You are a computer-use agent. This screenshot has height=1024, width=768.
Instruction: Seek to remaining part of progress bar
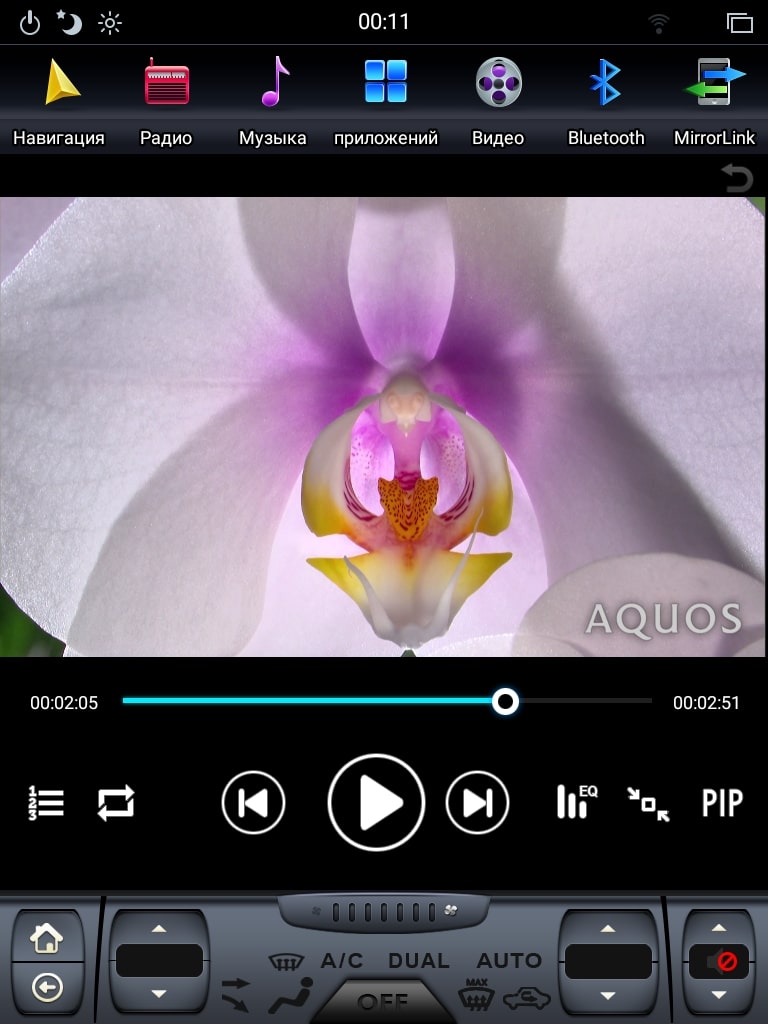[x=586, y=701]
